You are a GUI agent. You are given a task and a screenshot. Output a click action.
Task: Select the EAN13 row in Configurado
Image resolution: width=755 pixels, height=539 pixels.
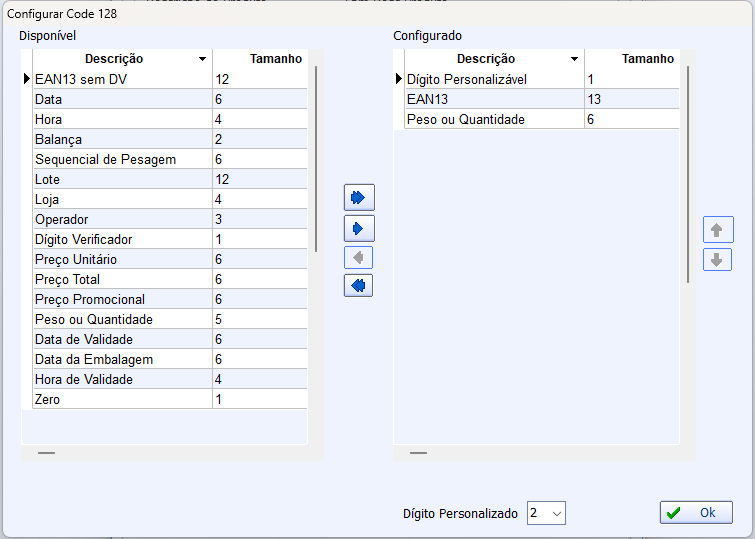[493, 99]
